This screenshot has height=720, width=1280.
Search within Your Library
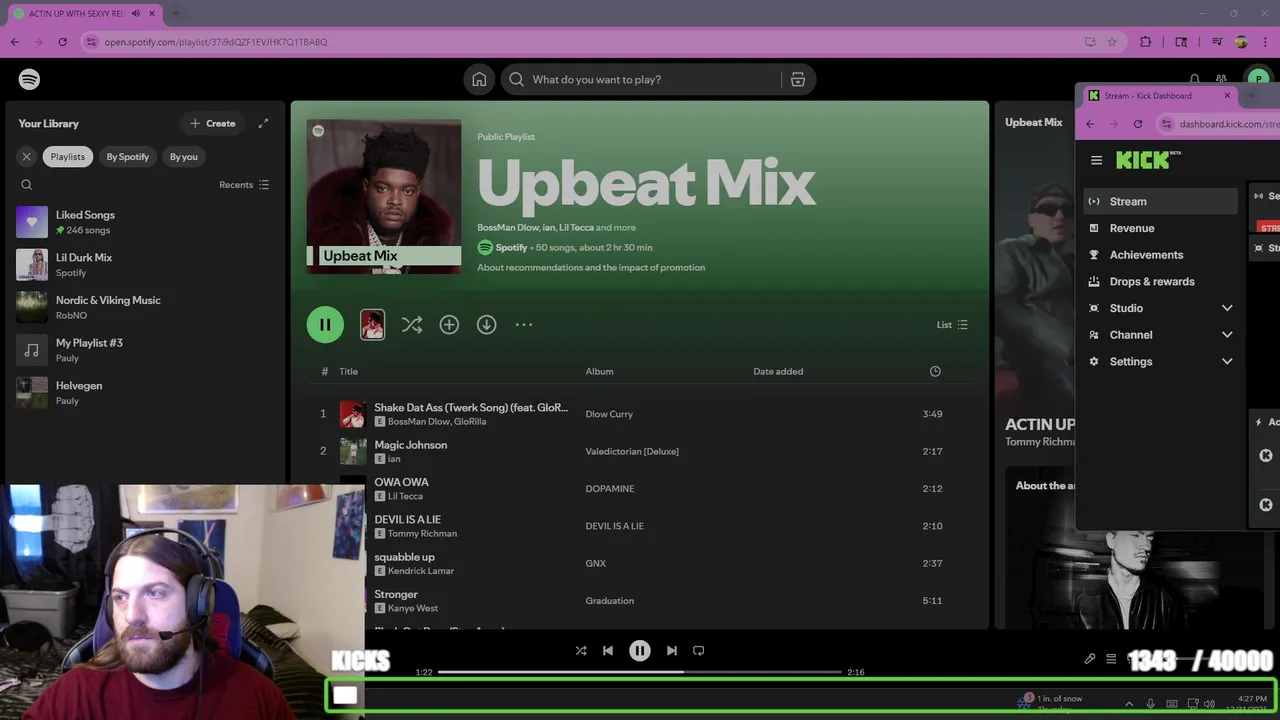point(27,185)
